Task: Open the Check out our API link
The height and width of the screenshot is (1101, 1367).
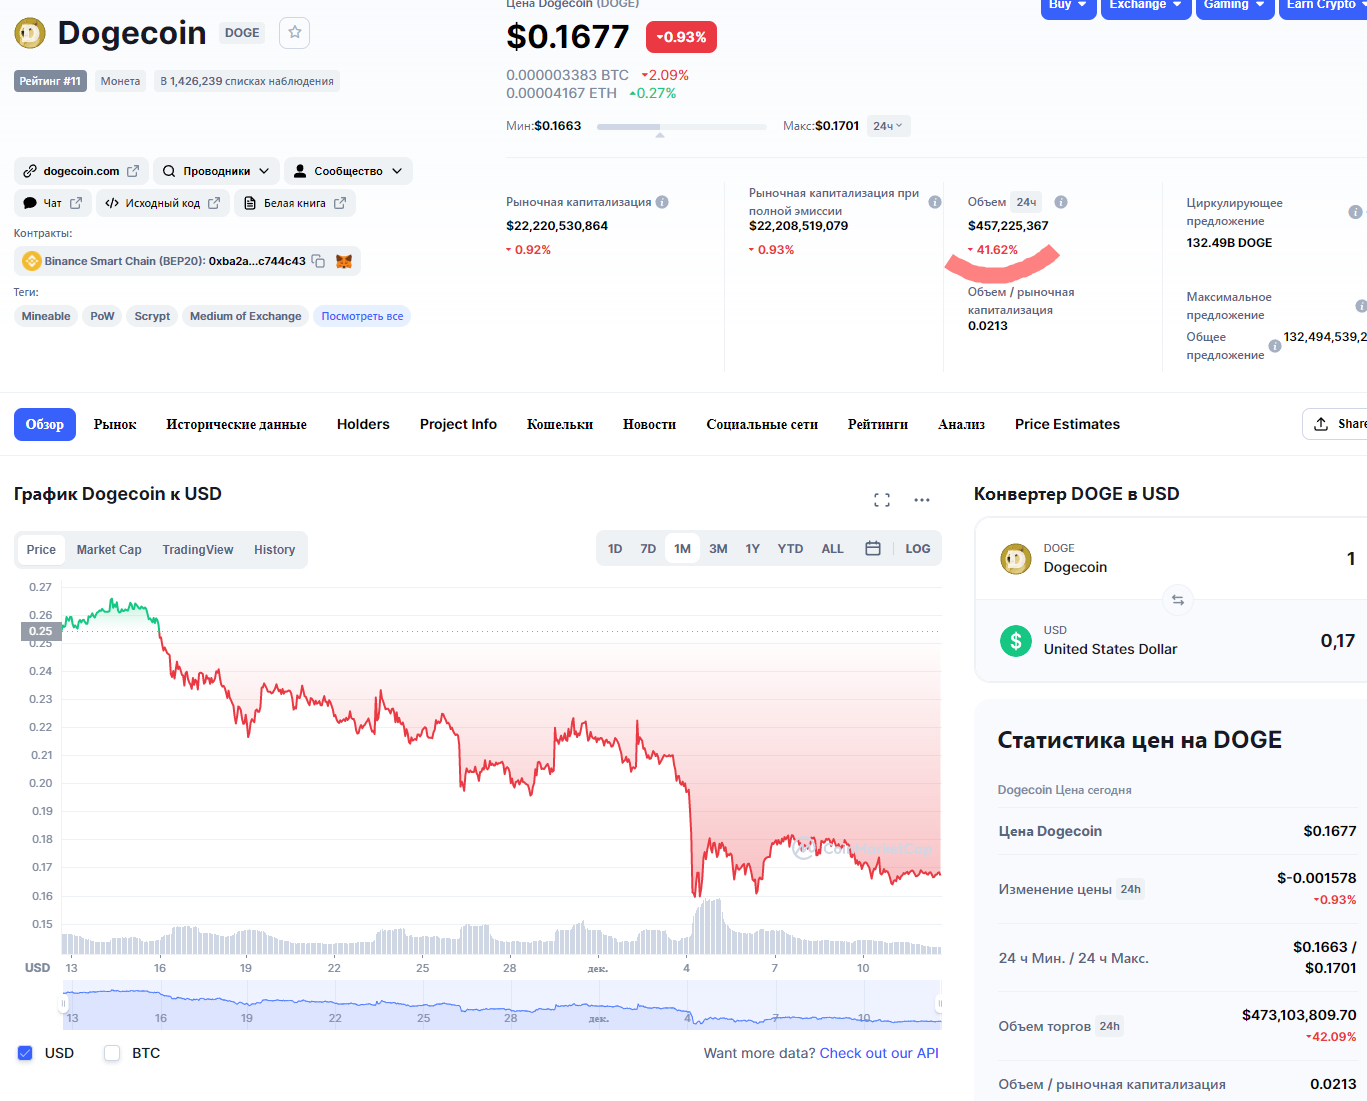Action: coord(879,1053)
